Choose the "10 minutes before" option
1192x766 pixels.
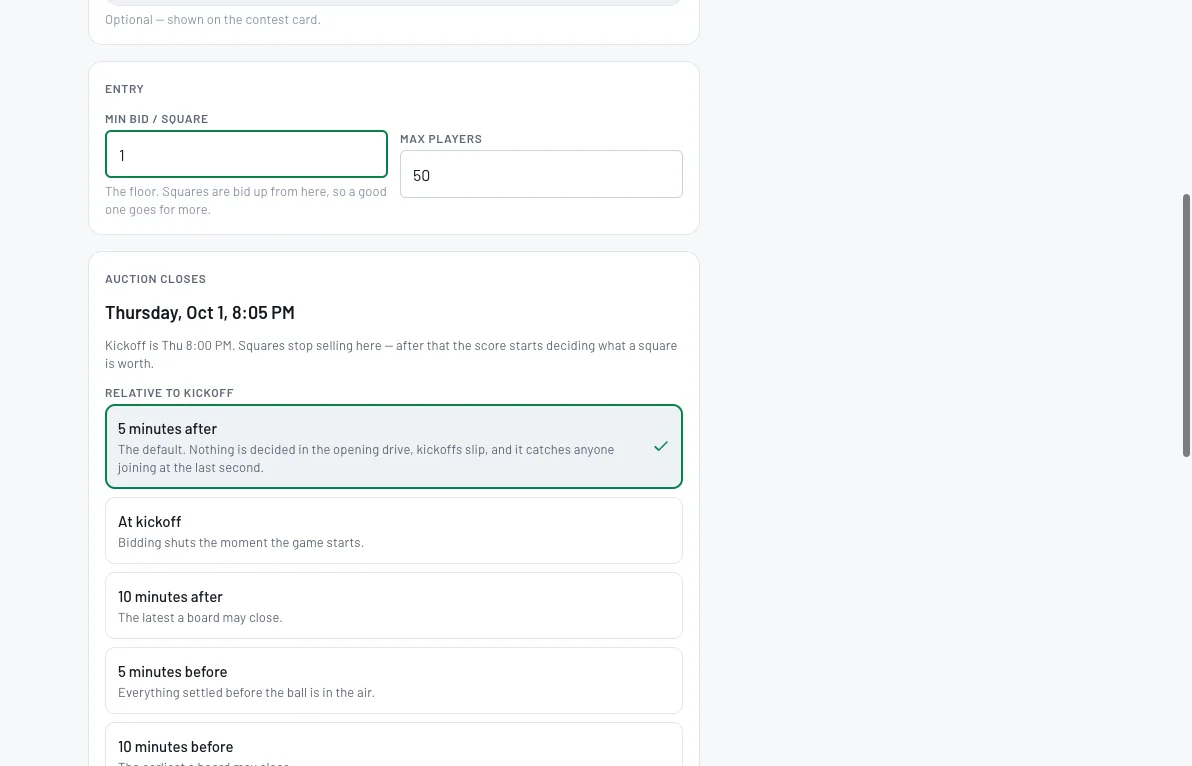pyautogui.click(x=394, y=745)
